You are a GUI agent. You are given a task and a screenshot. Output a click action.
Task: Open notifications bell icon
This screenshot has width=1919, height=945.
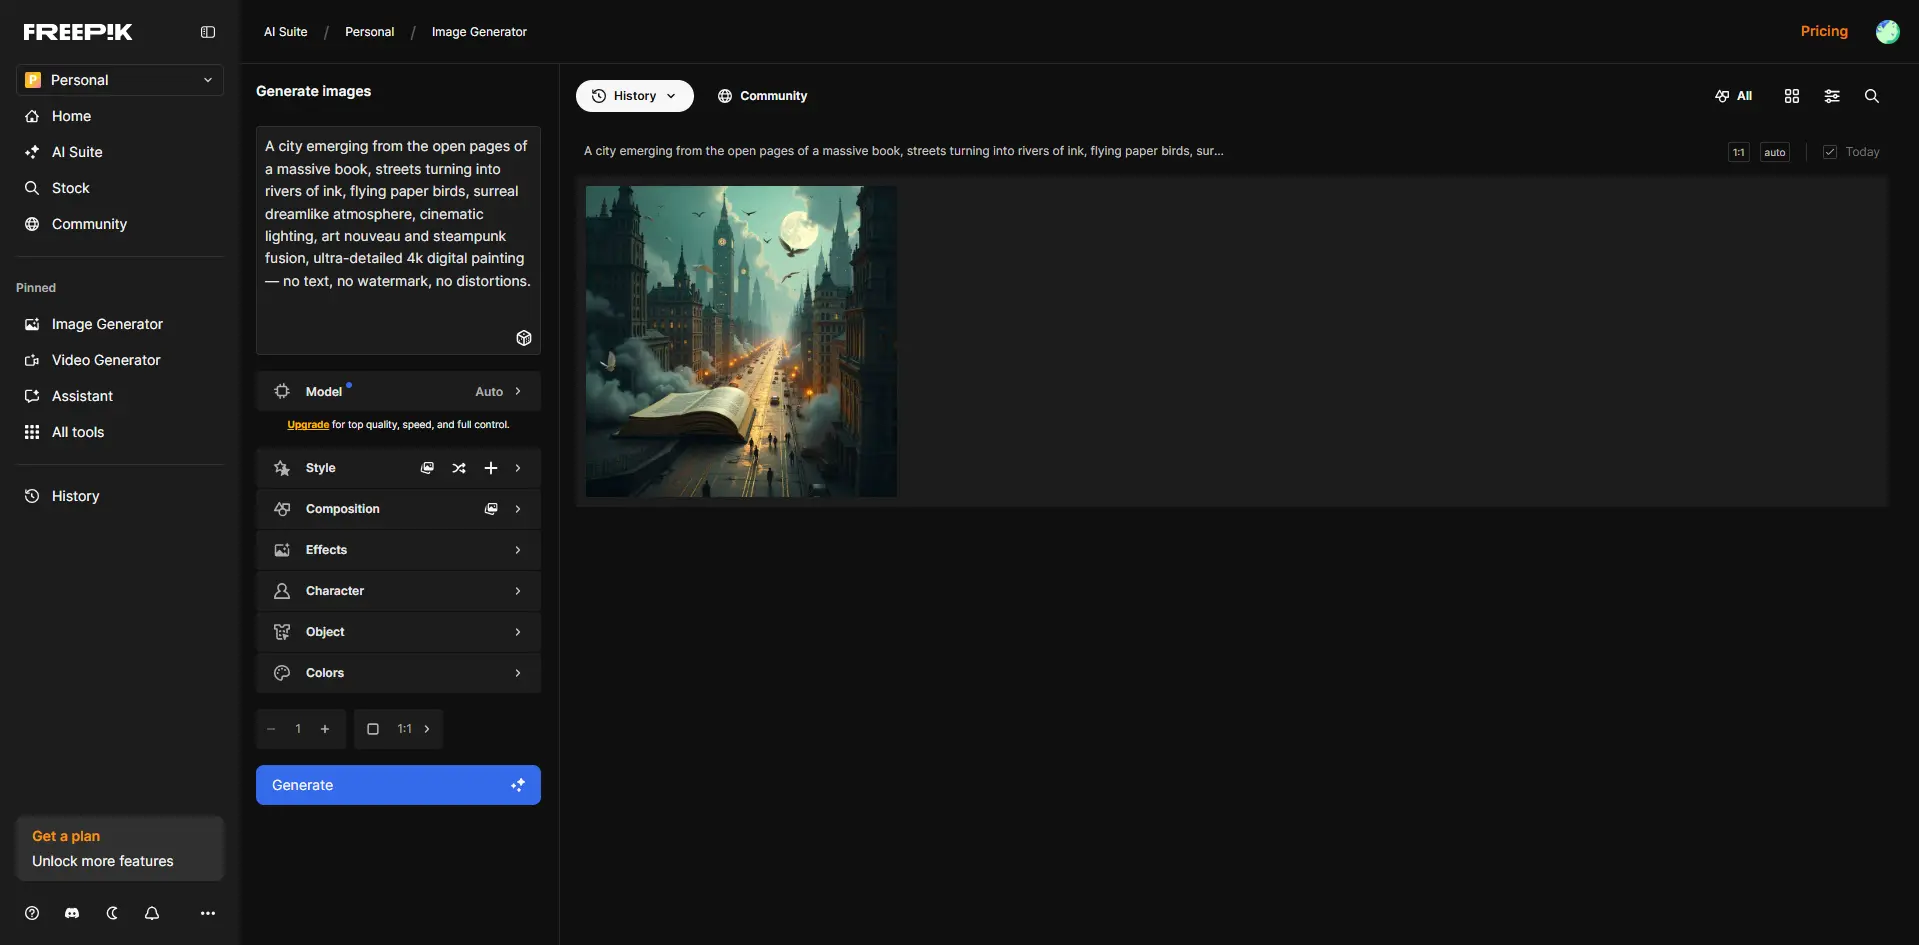point(152,913)
